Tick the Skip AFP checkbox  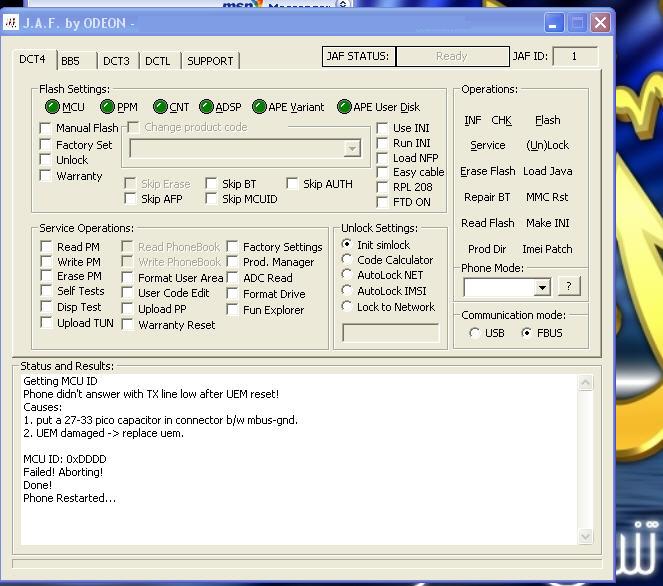click(130, 199)
